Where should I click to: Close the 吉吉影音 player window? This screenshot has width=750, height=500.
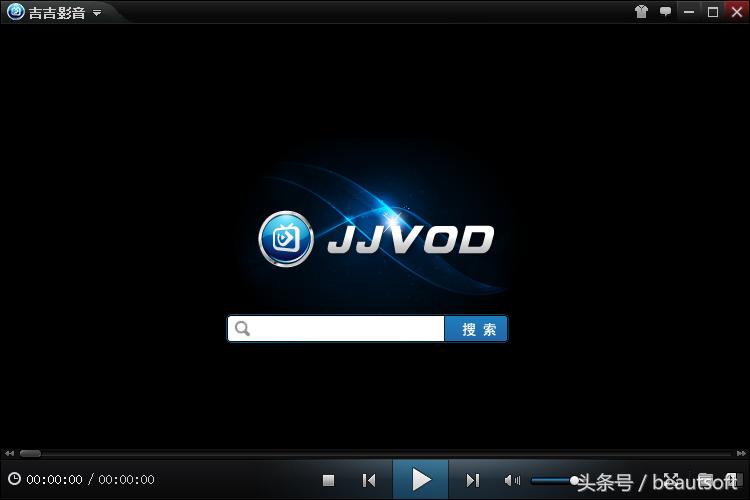tap(737, 11)
